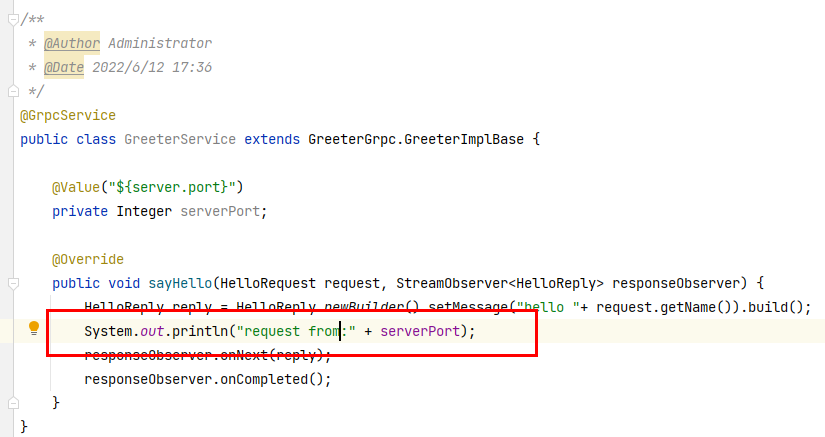
Task: Click the extends keyword
Action: [272, 140]
